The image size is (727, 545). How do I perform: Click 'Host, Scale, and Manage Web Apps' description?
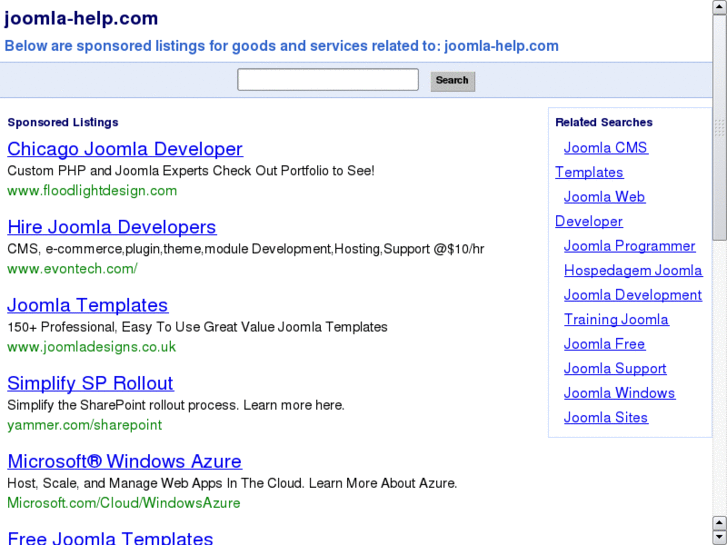(232, 483)
